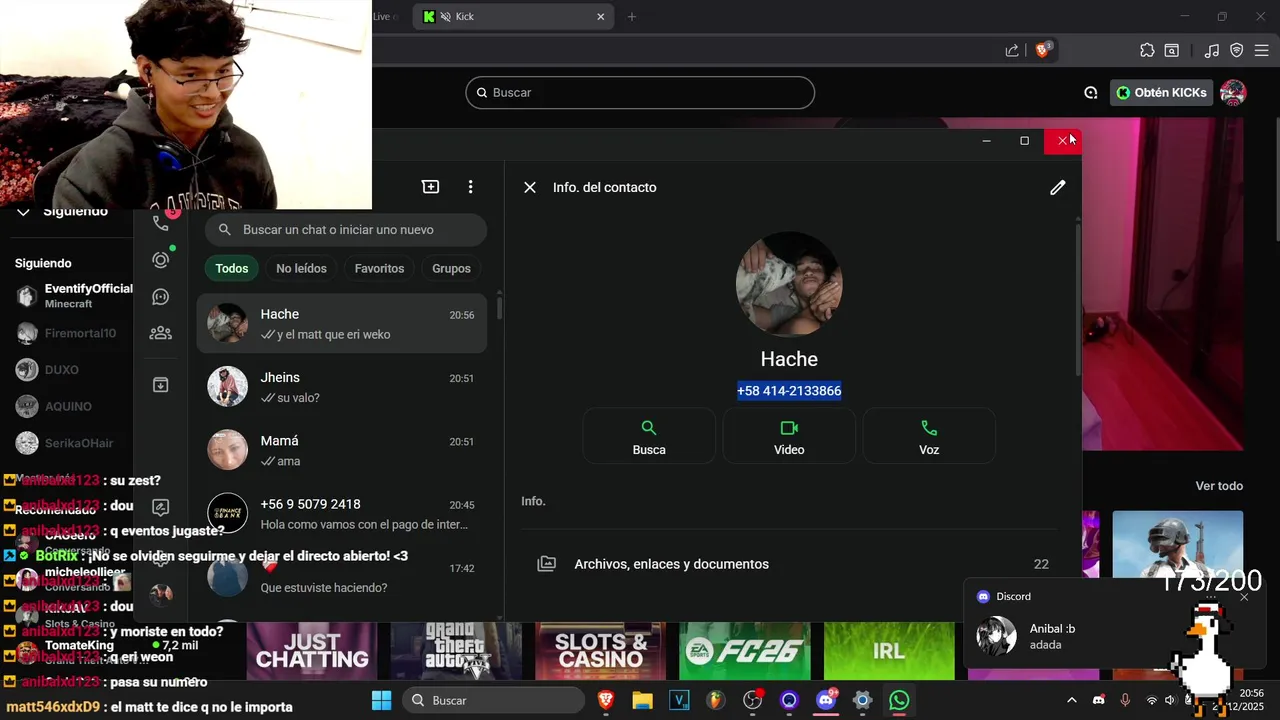Open the browser hamburger menu
The width and height of the screenshot is (1280, 720).
click(x=1261, y=50)
